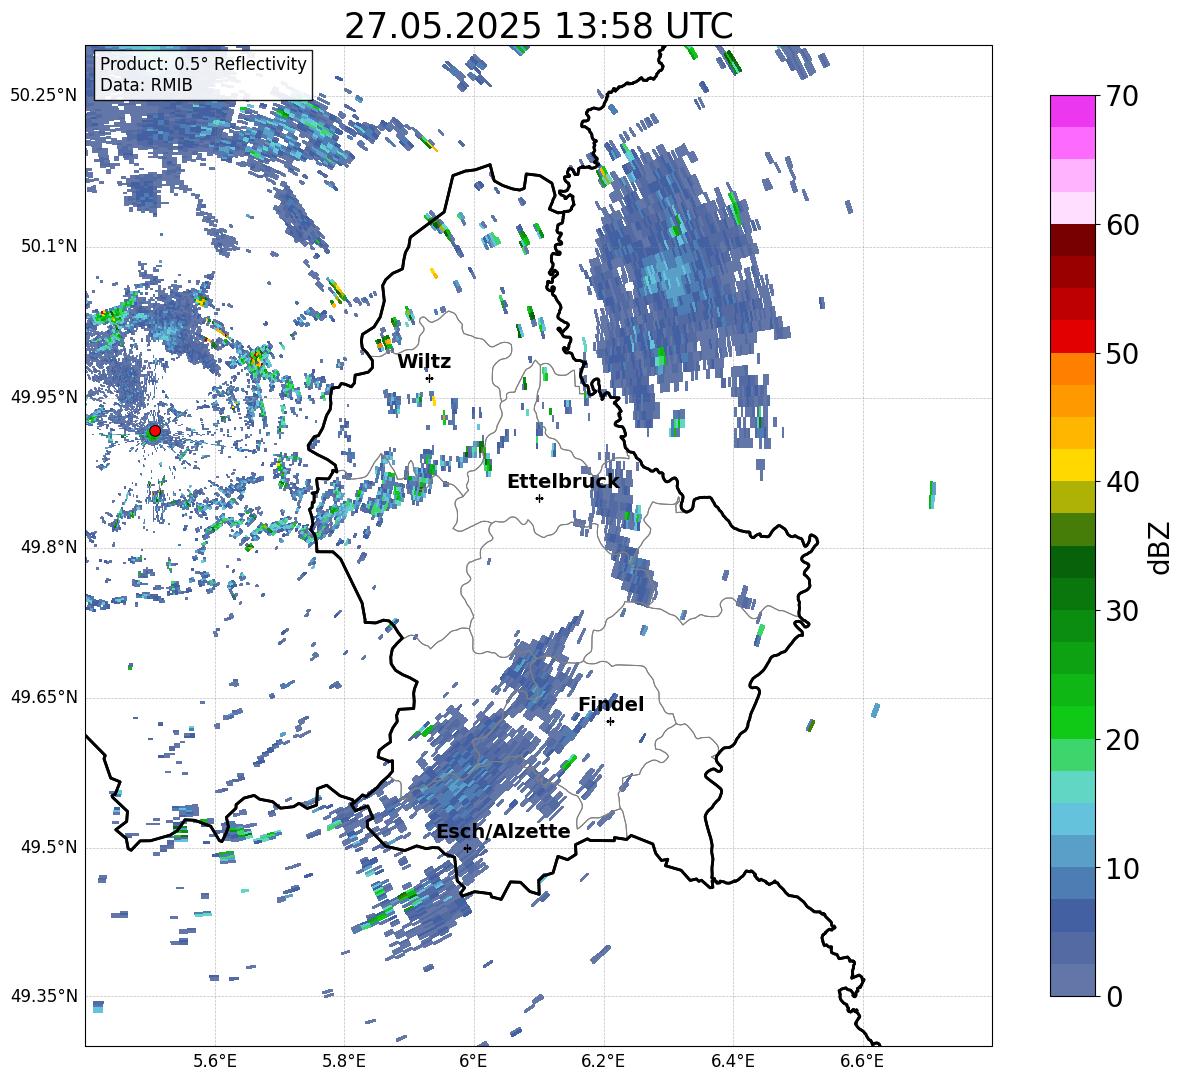Select the Wiltz city label

424,362
